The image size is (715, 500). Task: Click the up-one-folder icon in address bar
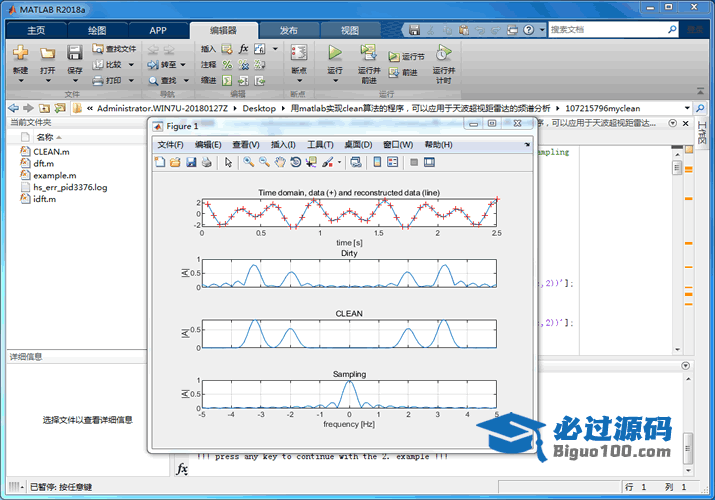point(44,108)
